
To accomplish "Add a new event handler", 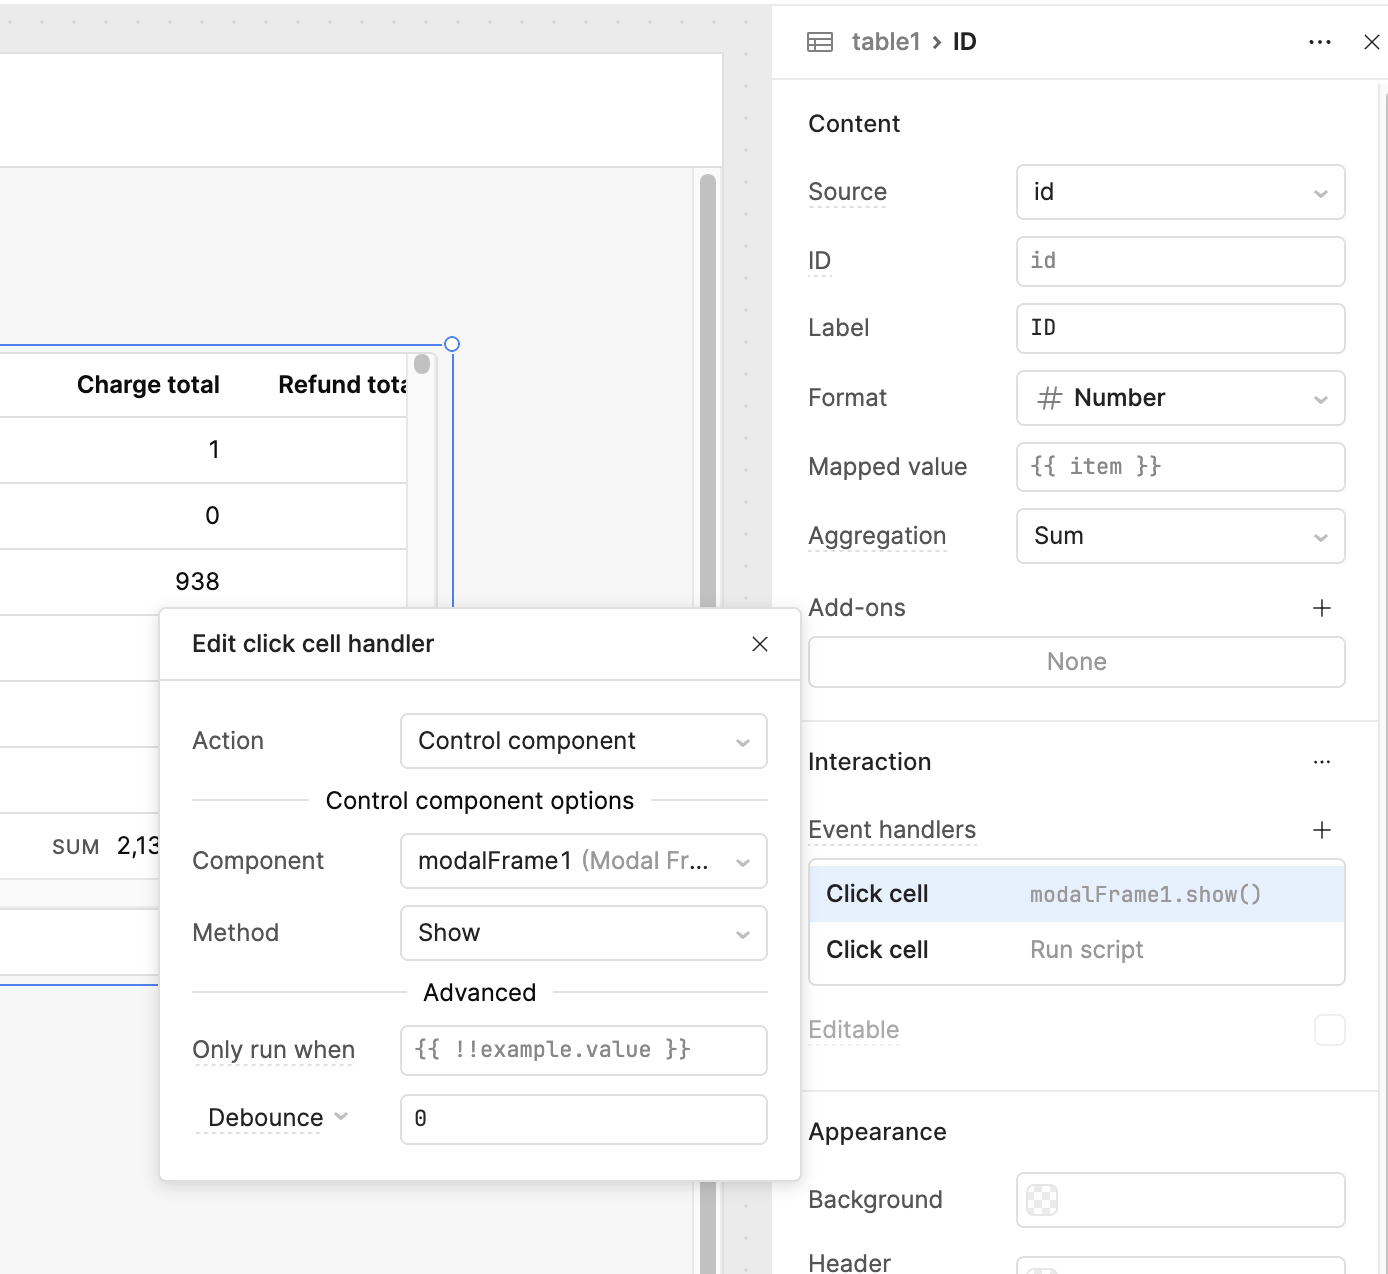I will pyautogui.click(x=1321, y=830).
